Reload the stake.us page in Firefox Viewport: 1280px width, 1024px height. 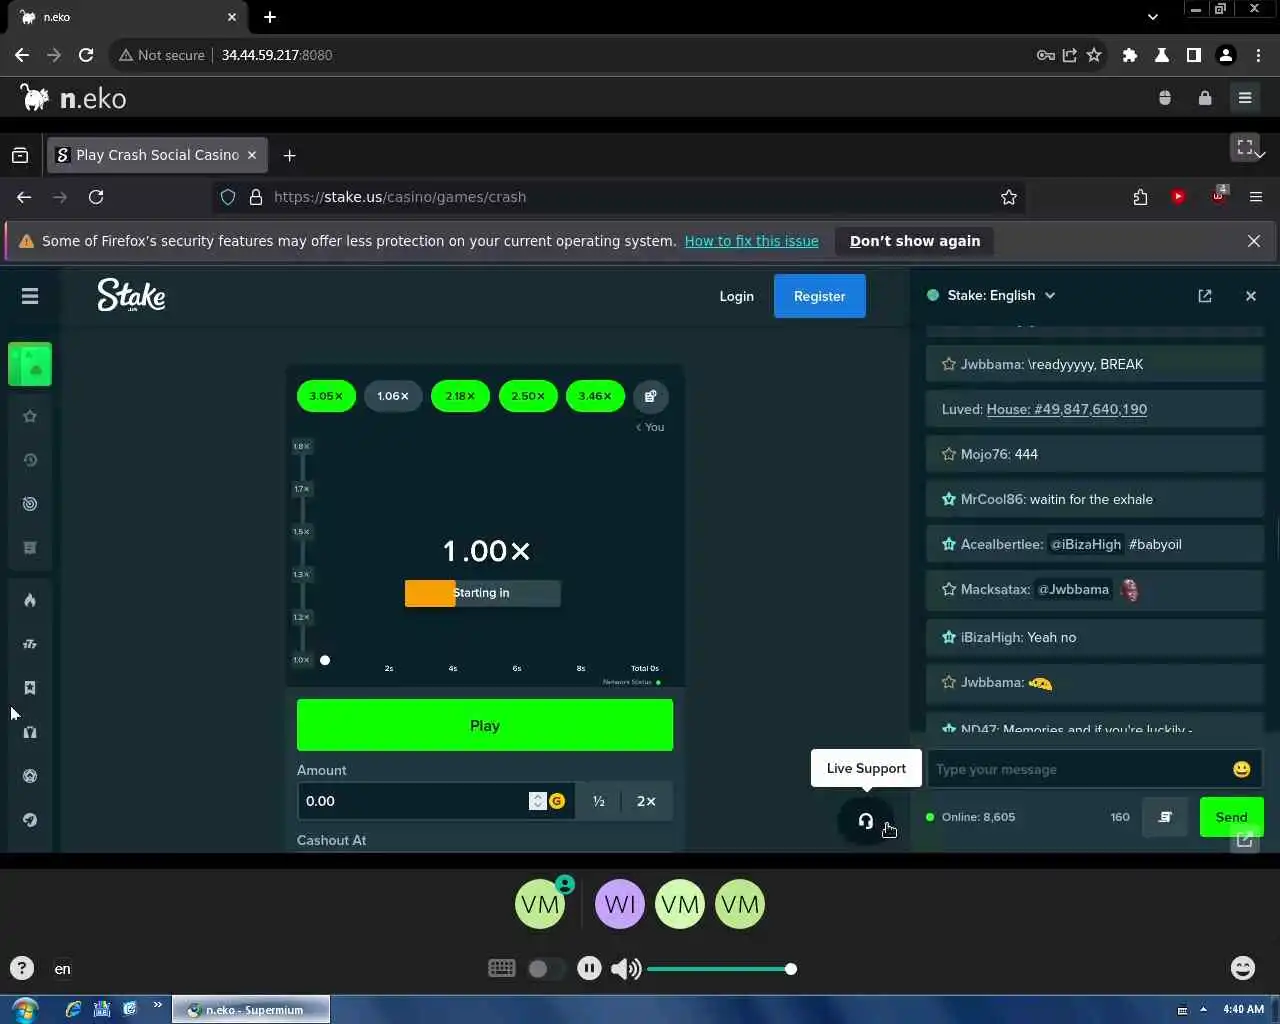pyautogui.click(x=96, y=197)
